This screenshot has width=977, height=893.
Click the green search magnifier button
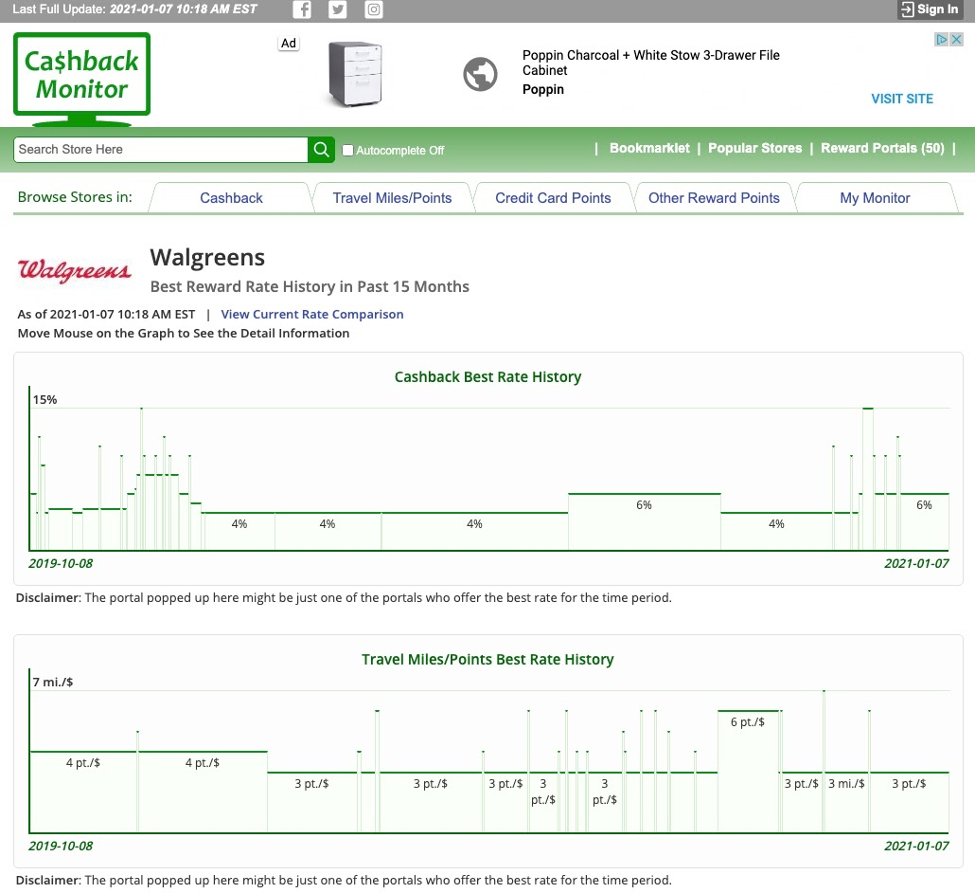click(x=321, y=149)
